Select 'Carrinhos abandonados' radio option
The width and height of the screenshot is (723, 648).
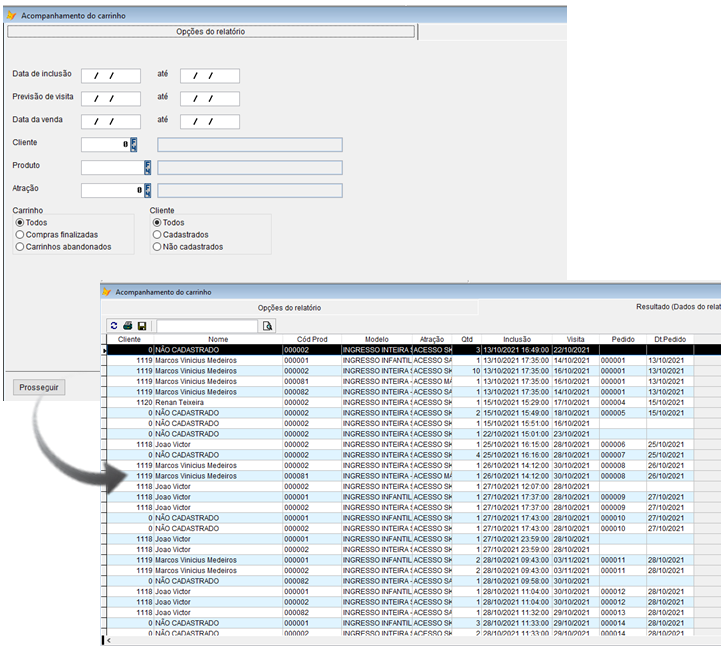(x=20, y=246)
